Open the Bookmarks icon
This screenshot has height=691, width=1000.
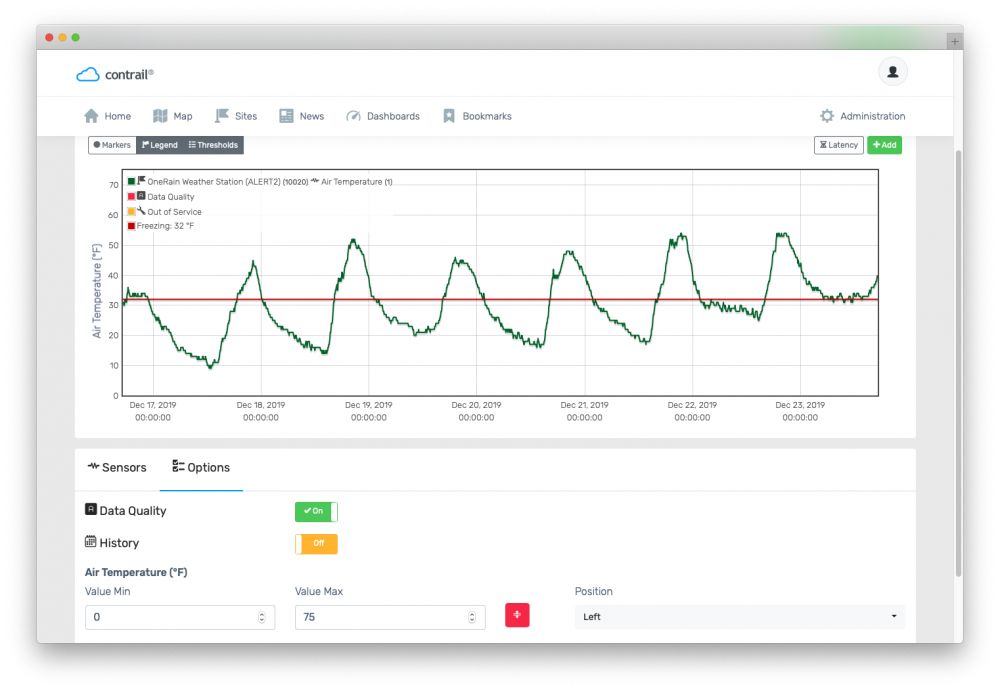(x=449, y=116)
